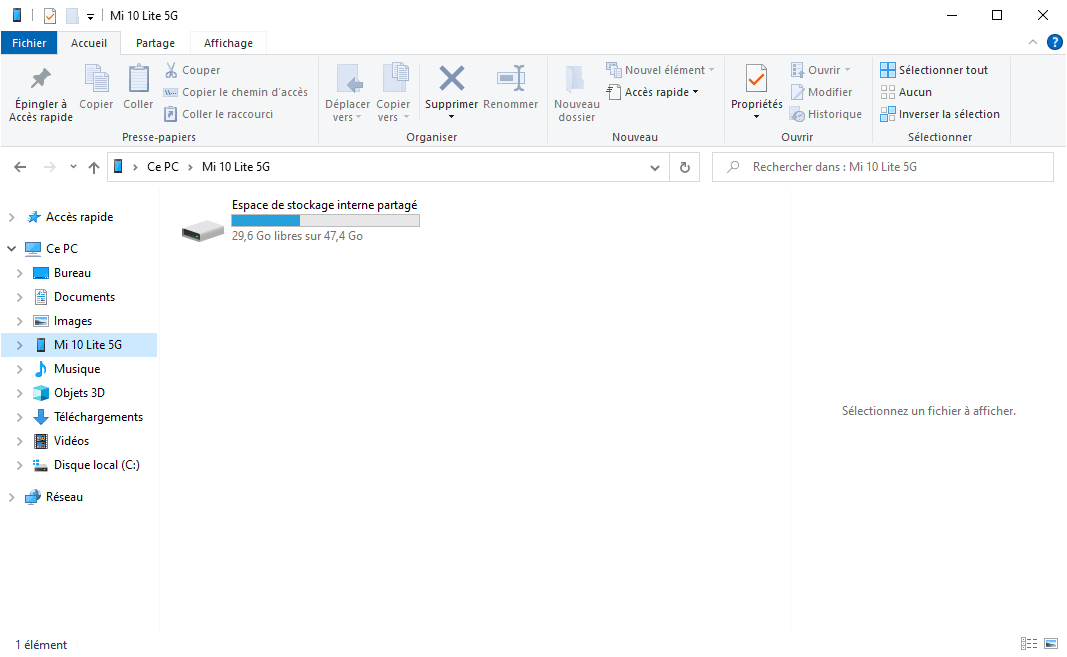1067x657 pixels.
Task: Collapse the Ce PC tree node
Action: coord(12,249)
